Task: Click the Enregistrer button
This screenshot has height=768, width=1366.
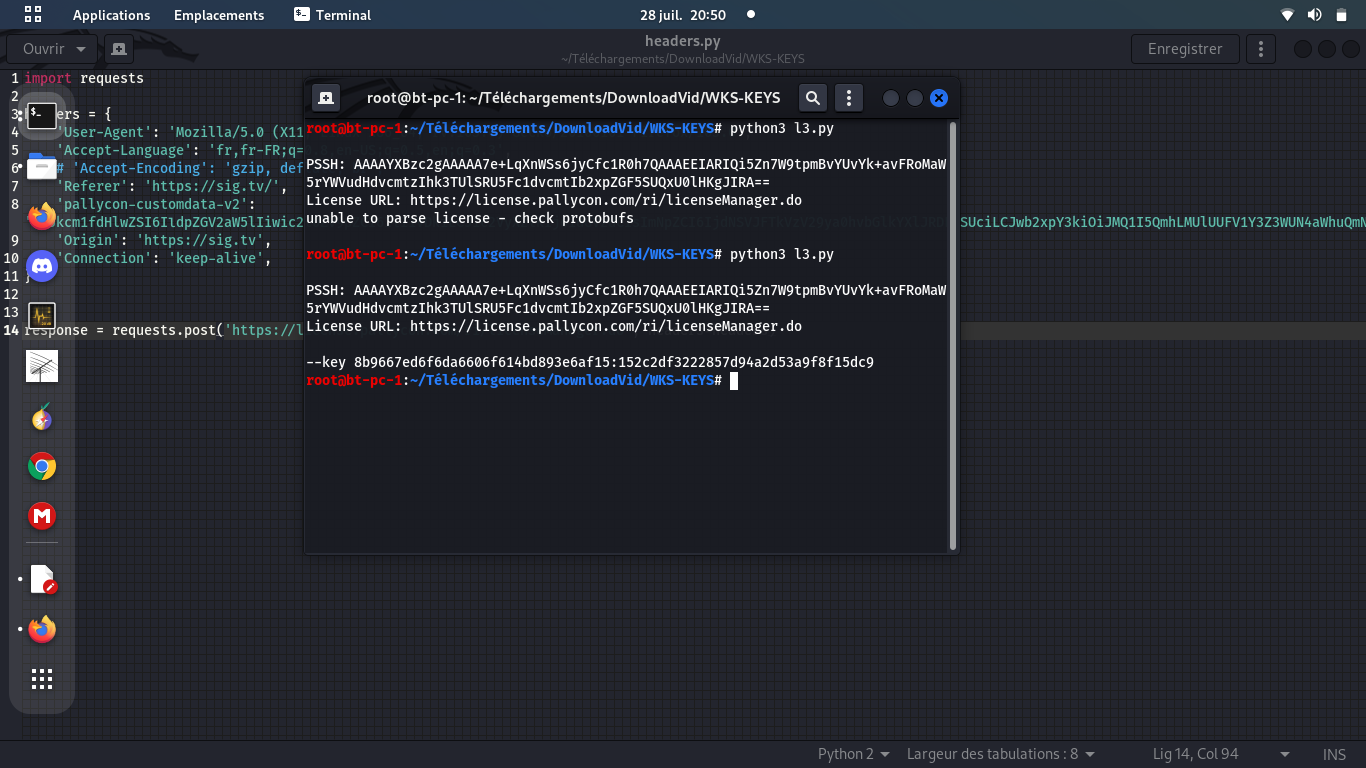Action: tap(1185, 48)
